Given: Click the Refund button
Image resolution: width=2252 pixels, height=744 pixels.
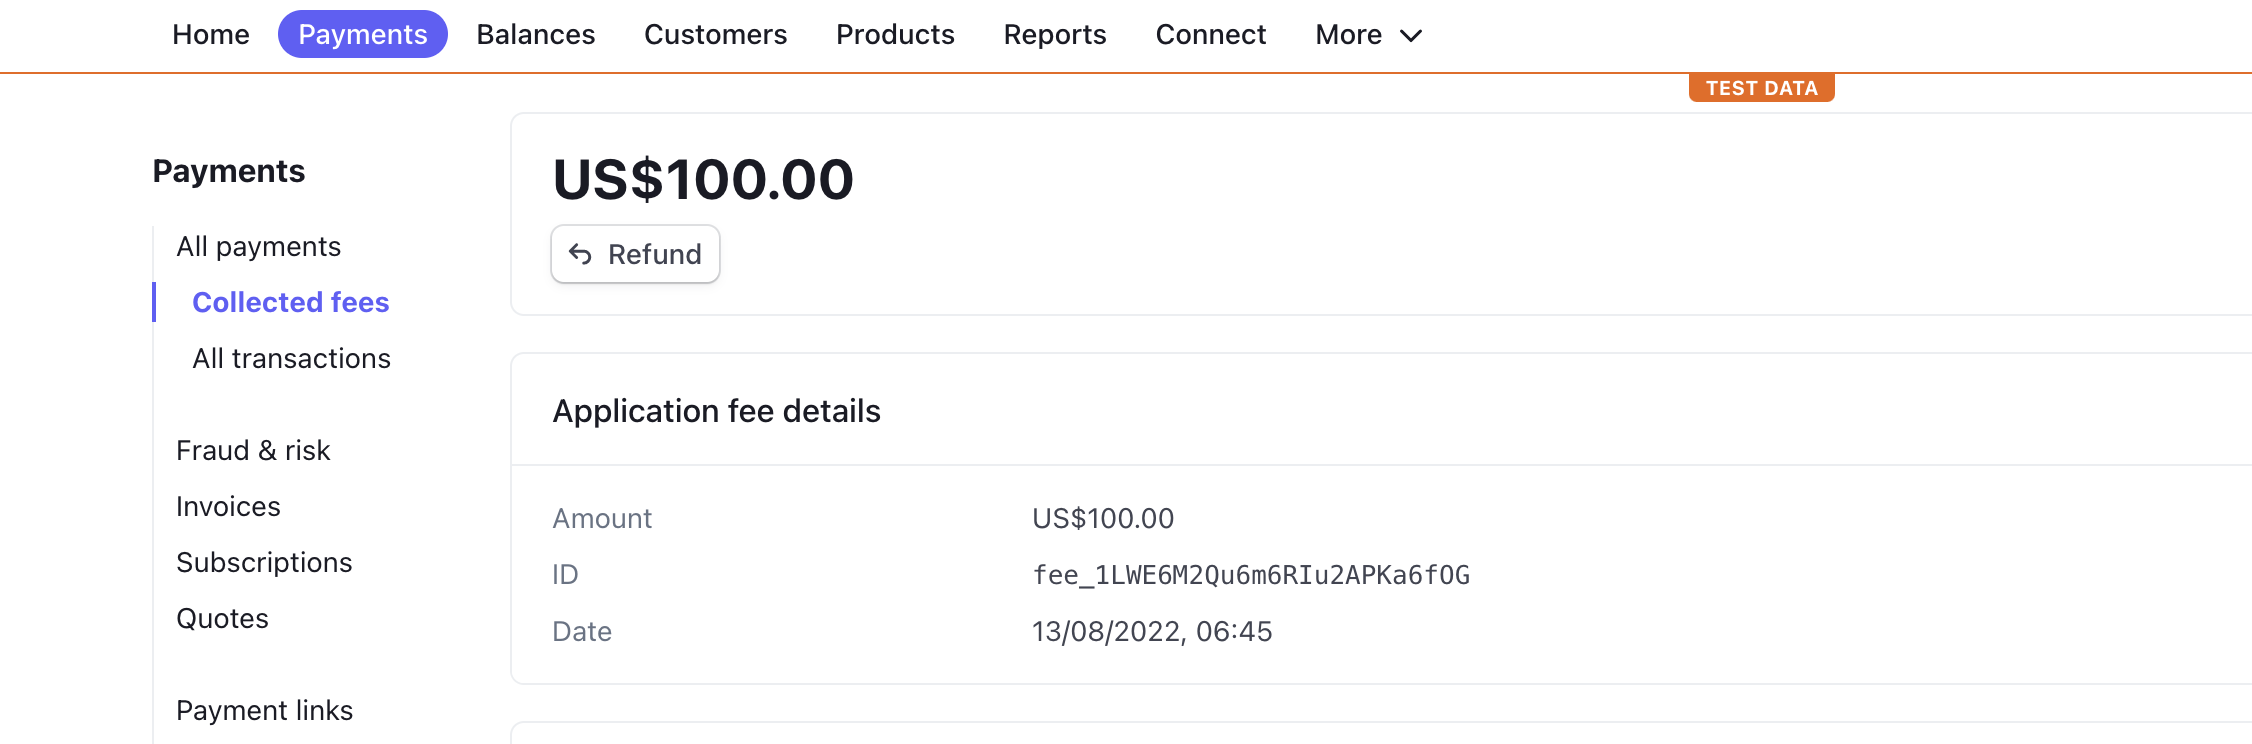Looking at the screenshot, I should tap(636, 254).
